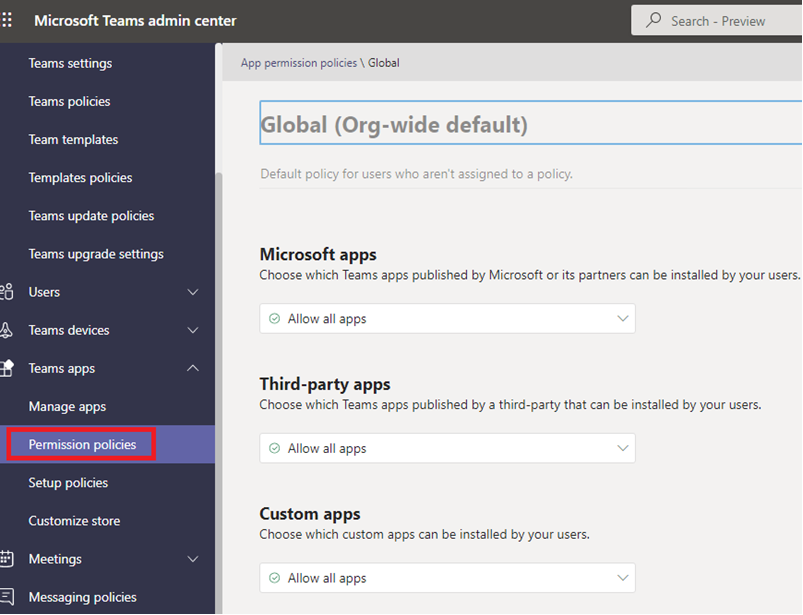Go to Team templates
This screenshot has width=803, height=615.
73,139
